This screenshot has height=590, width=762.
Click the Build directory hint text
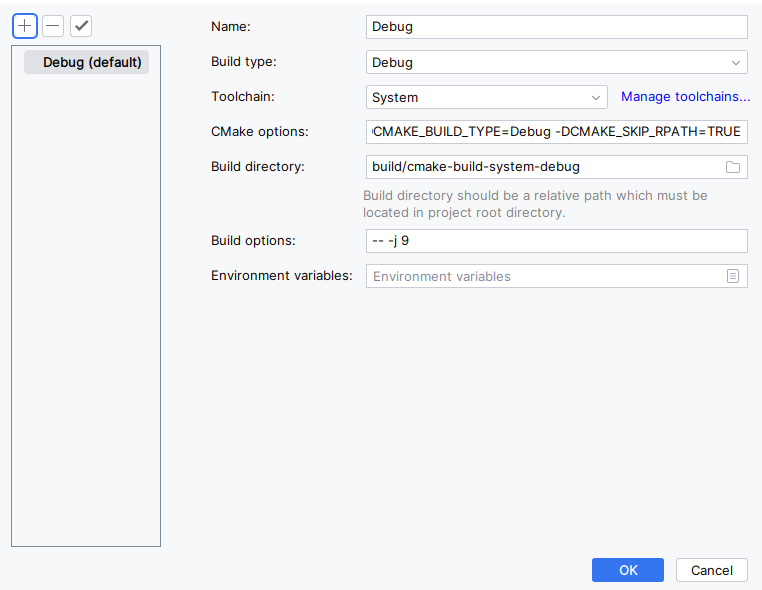point(535,204)
